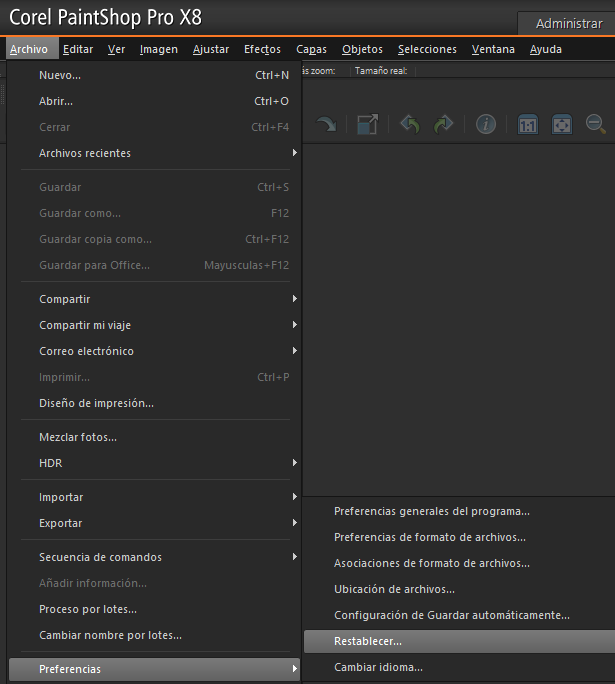Open the Efectos menu
Image resolution: width=615 pixels, height=684 pixels.
262,49
